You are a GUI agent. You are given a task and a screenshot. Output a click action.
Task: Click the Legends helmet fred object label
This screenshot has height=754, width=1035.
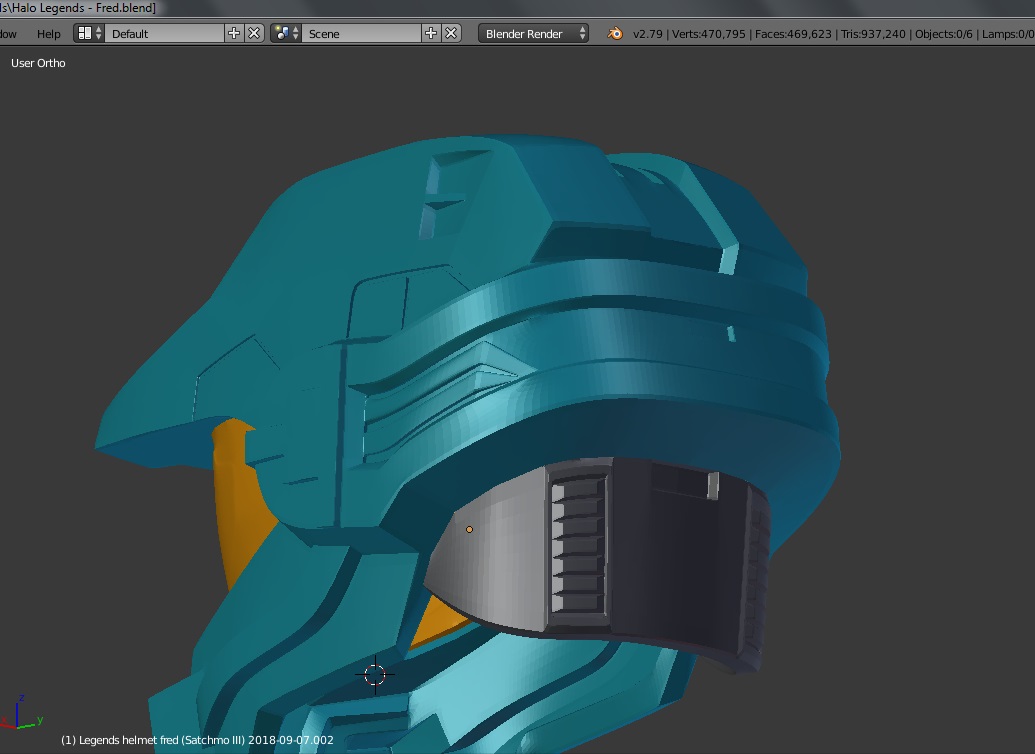click(197, 740)
